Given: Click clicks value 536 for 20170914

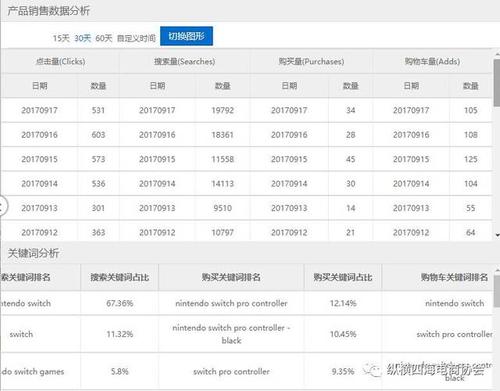Looking at the screenshot, I should 98,183.
